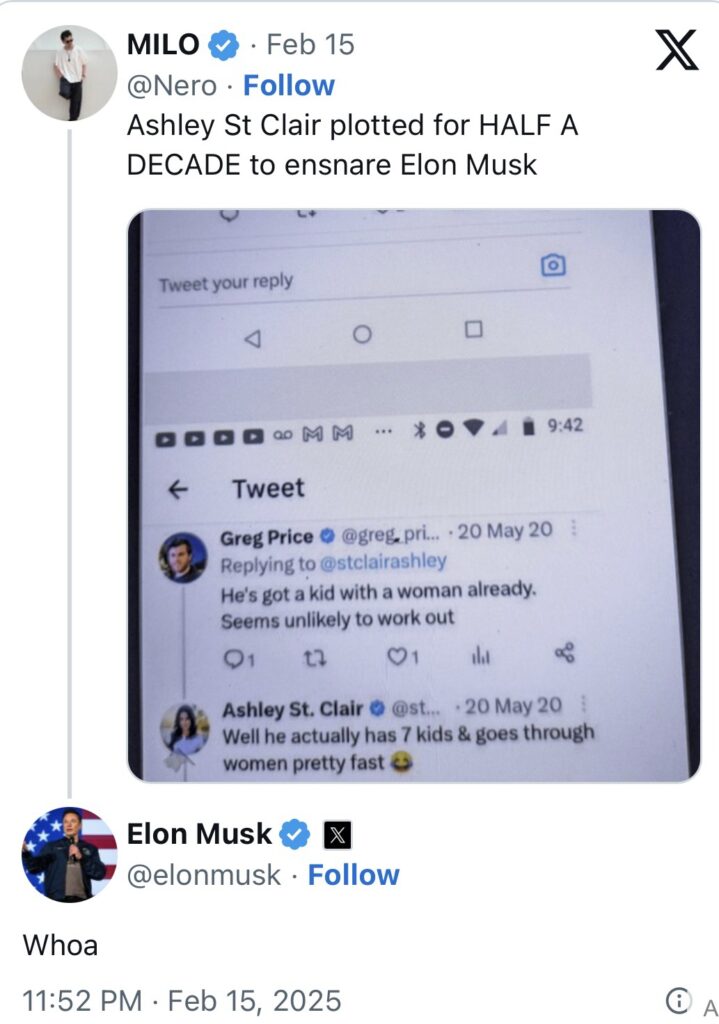Click the X logo in top right
Screen dimensions: 719x1024
677,47
